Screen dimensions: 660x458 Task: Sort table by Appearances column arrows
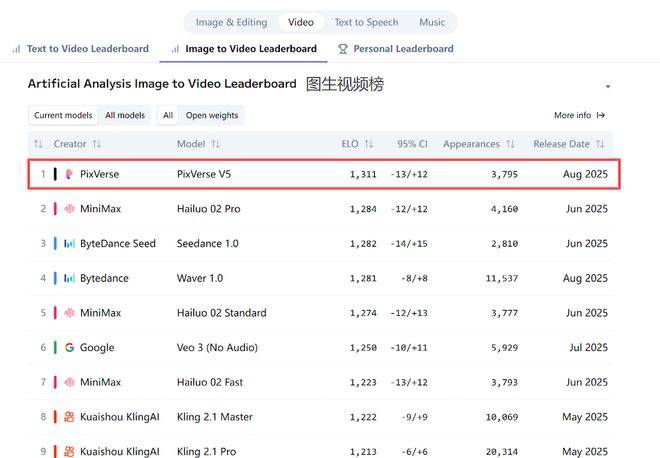click(510, 144)
